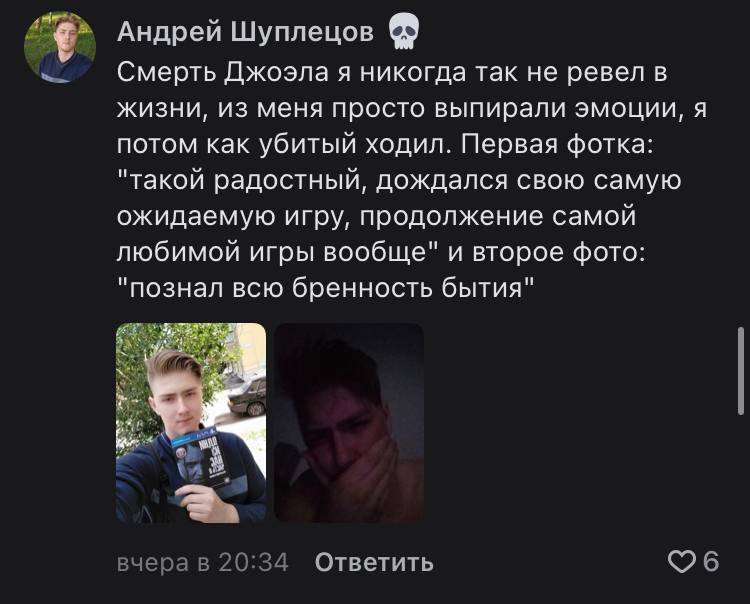Screen dimensions: 750x604
Task: Click the comment line starting Смерть Джоэла
Action: [392, 73]
